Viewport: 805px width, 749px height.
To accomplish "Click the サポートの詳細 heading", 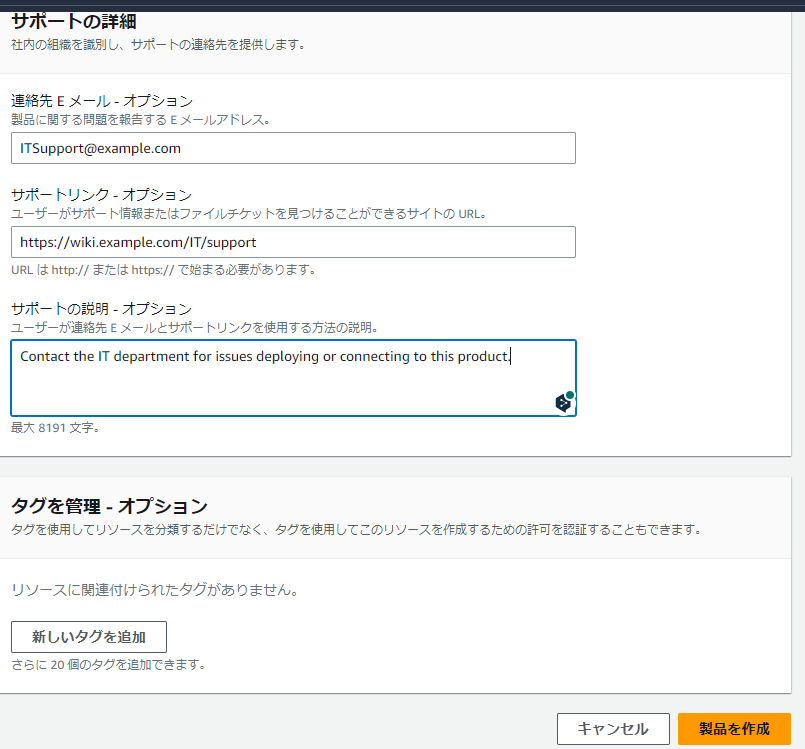I will [x=74, y=22].
